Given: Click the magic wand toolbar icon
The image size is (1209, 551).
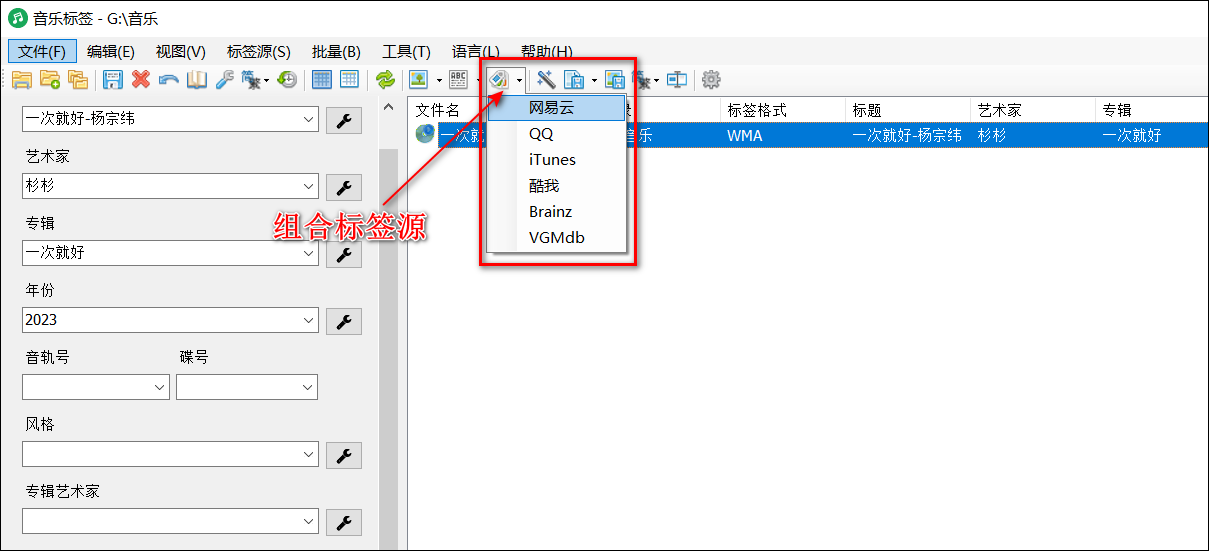Looking at the screenshot, I should coord(546,80).
